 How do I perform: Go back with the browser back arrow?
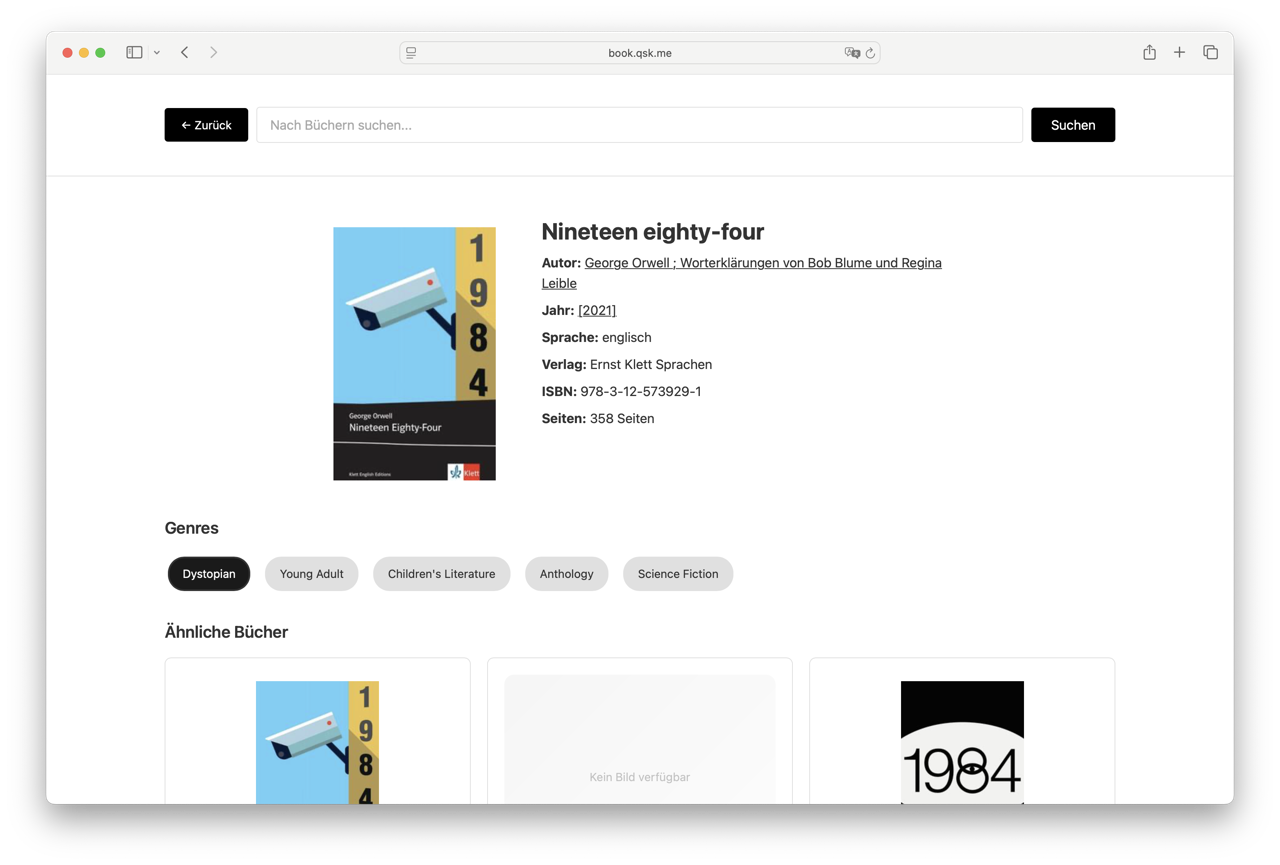185,52
